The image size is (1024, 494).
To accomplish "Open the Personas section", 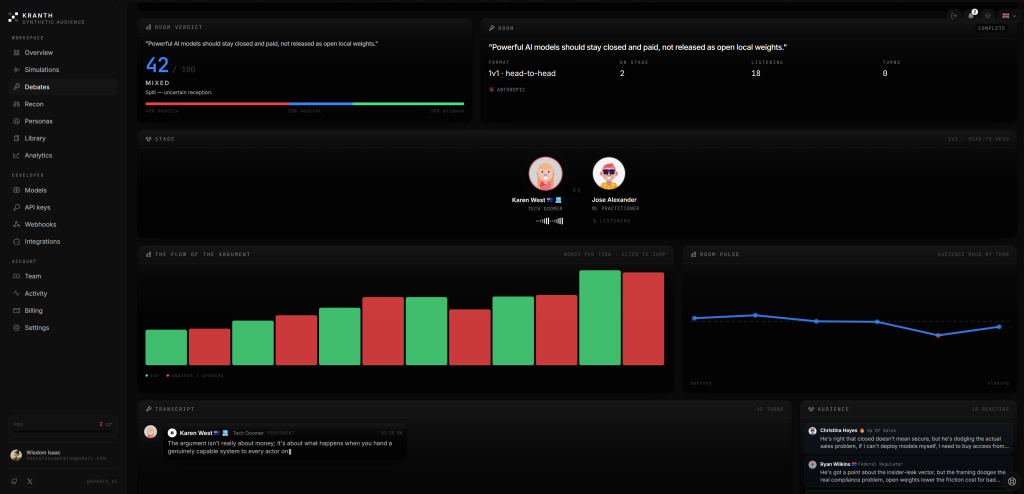I will click(x=63, y=121).
